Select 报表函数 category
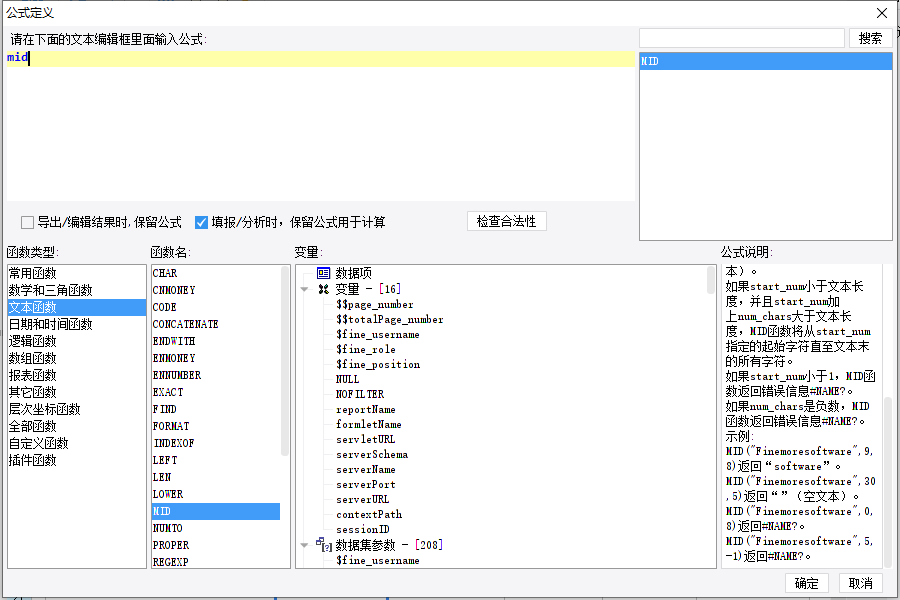Viewport: 900px width, 600px height. pos(76,376)
